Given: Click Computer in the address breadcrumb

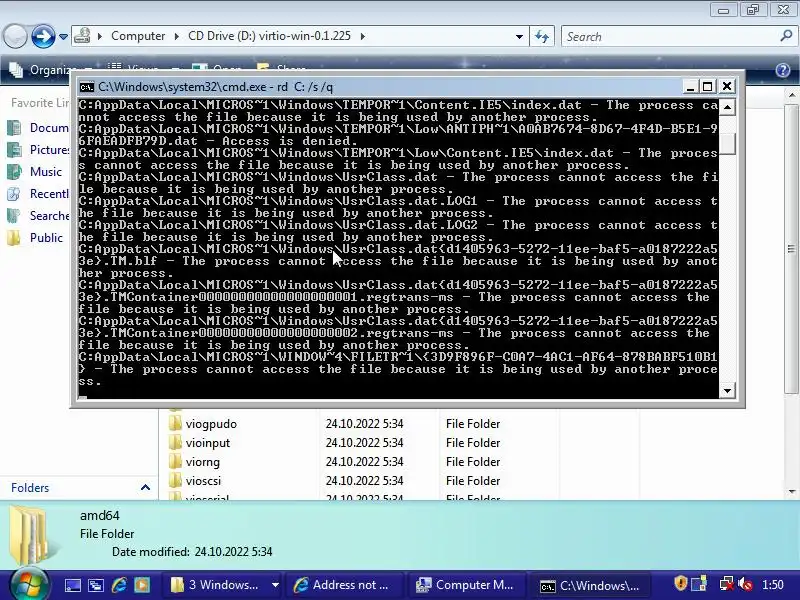Looking at the screenshot, I should pyautogui.click(x=138, y=36).
